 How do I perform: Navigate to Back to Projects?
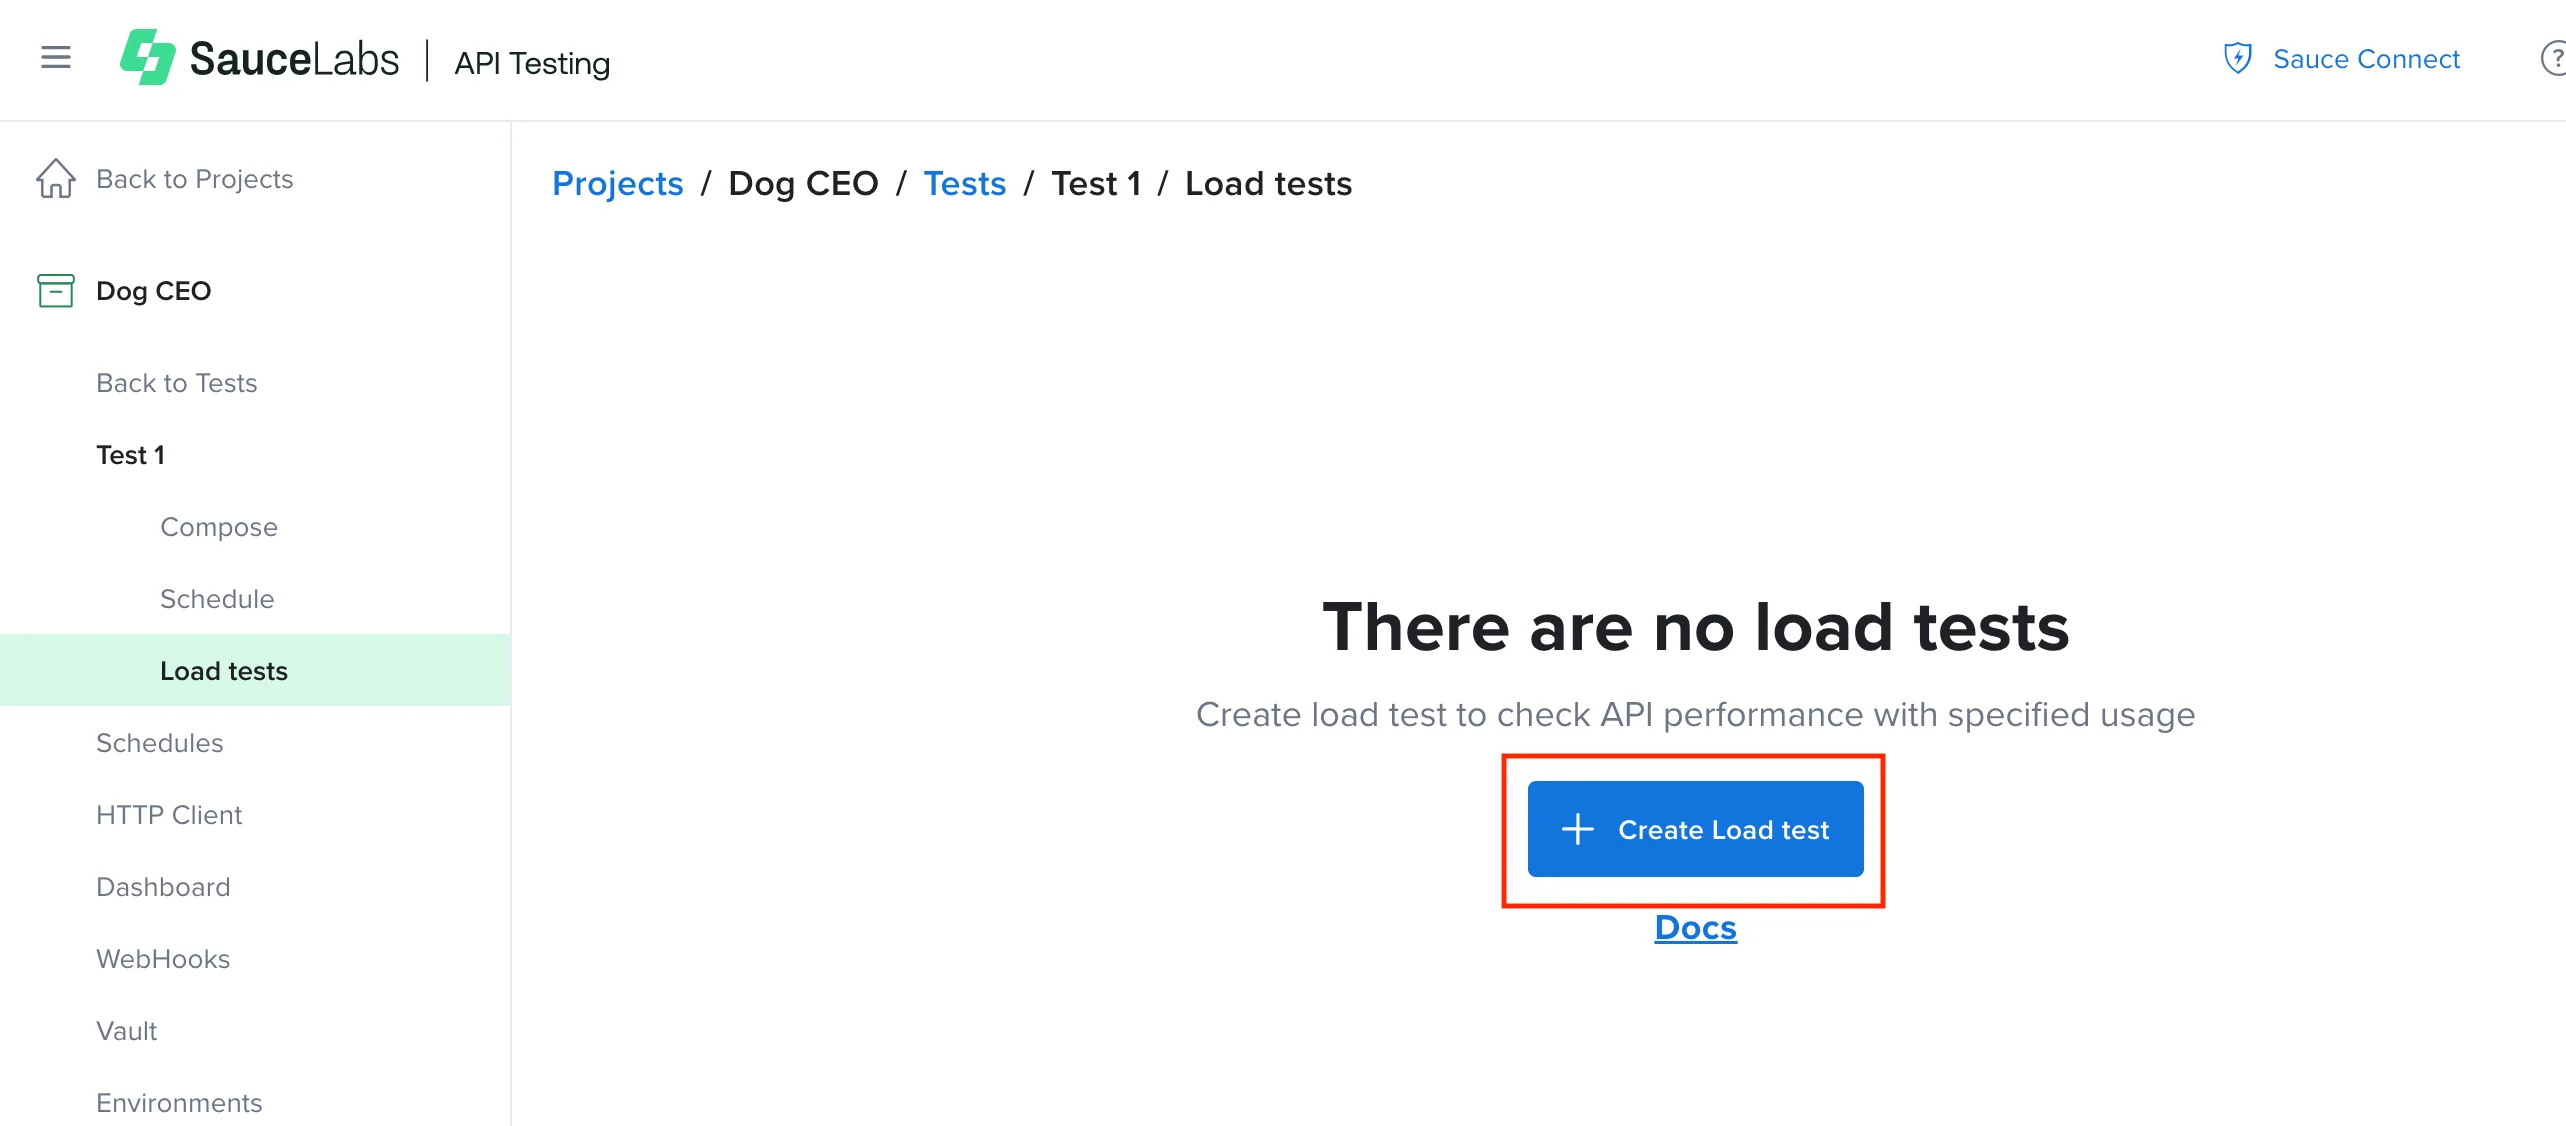coord(195,178)
